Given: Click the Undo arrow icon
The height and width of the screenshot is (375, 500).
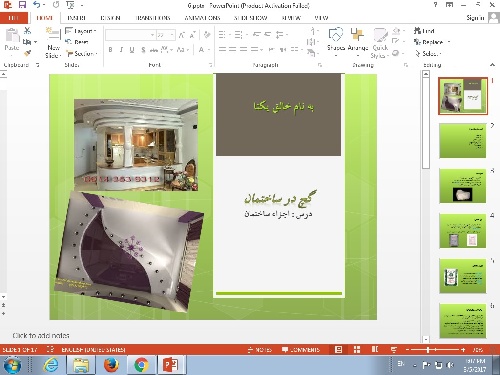Looking at the screenshot, I should click(37, 5).
